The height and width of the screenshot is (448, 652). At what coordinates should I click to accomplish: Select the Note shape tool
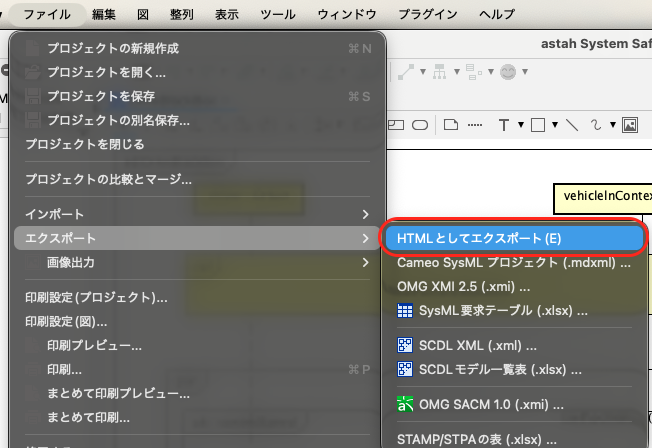[450, 125]
